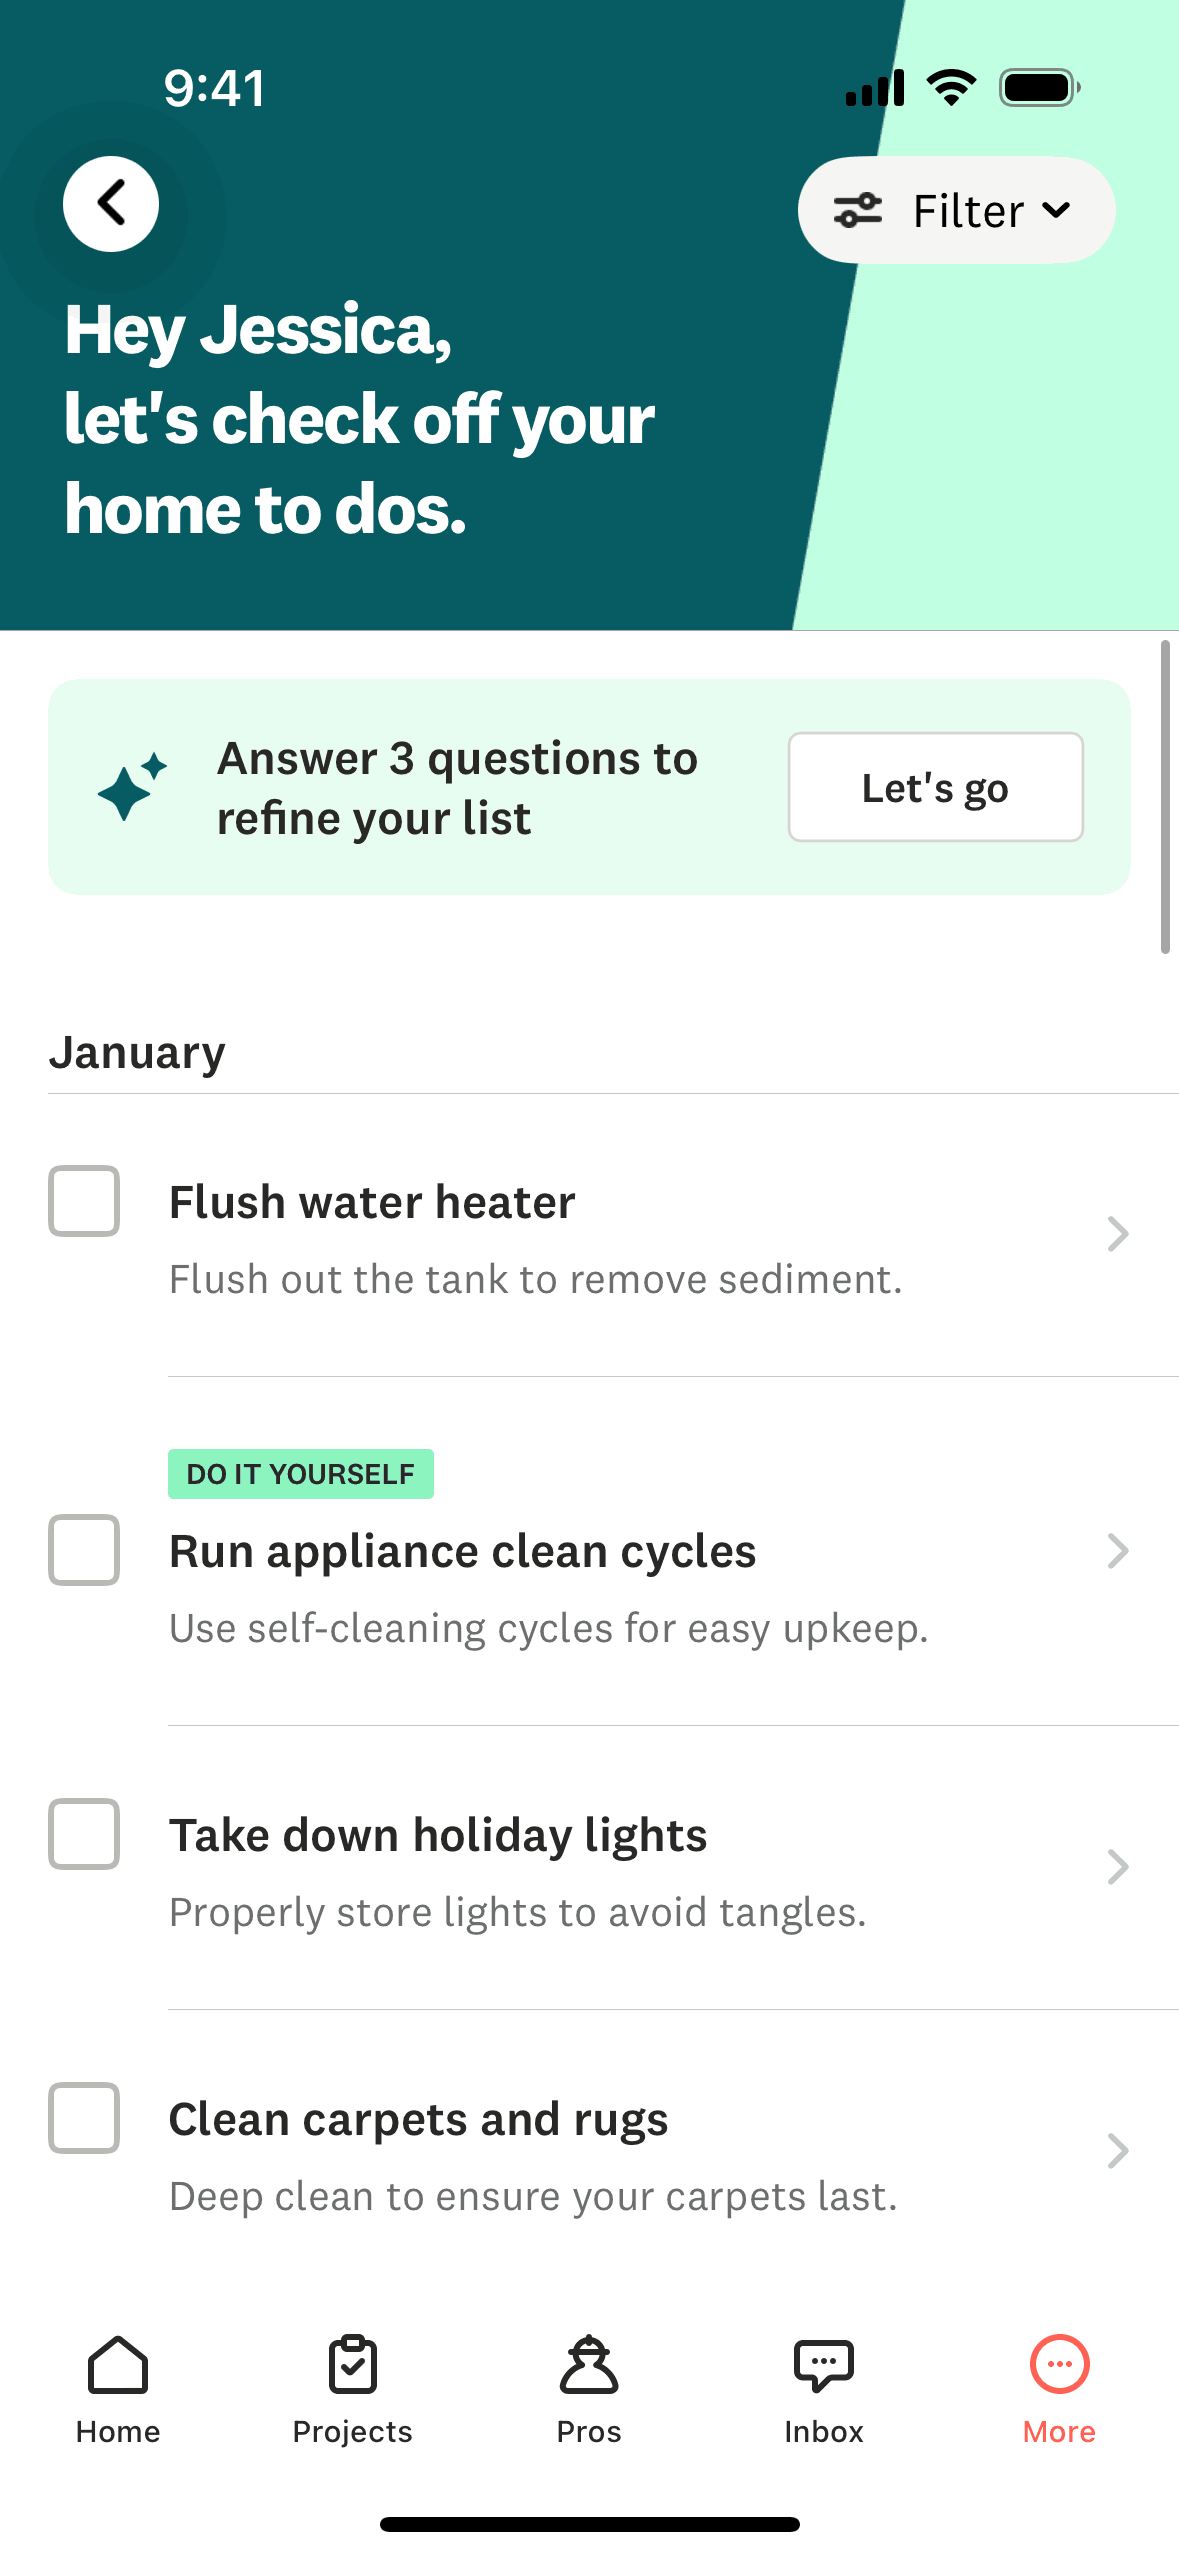
Task: Check off Take down holiday lights
Action: (84, 1834)
